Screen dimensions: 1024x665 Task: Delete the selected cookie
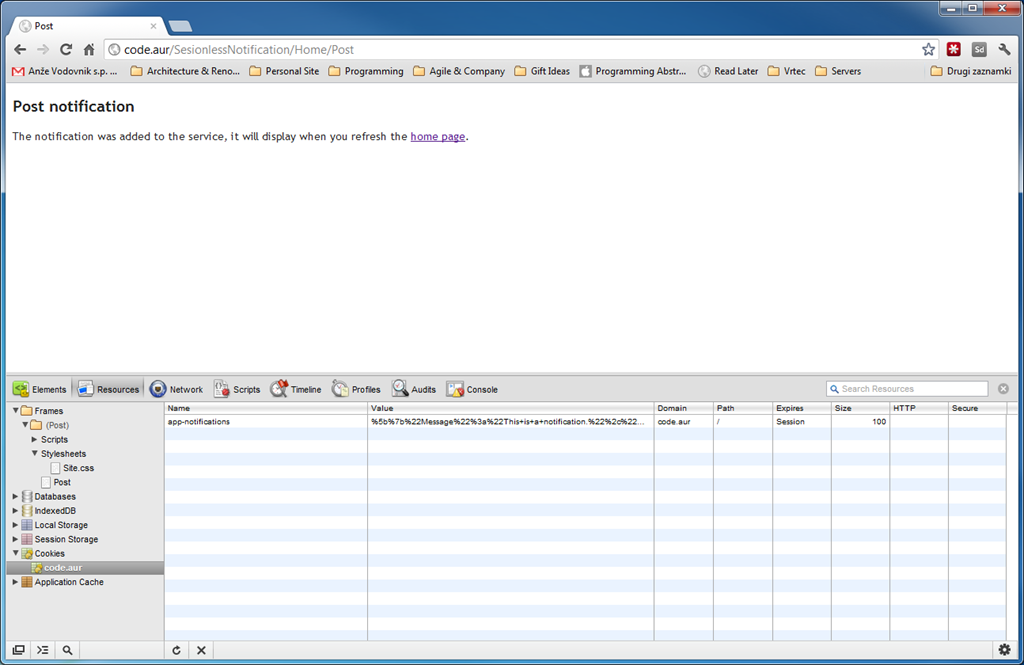pyautogui.click(x=201, y=650)
